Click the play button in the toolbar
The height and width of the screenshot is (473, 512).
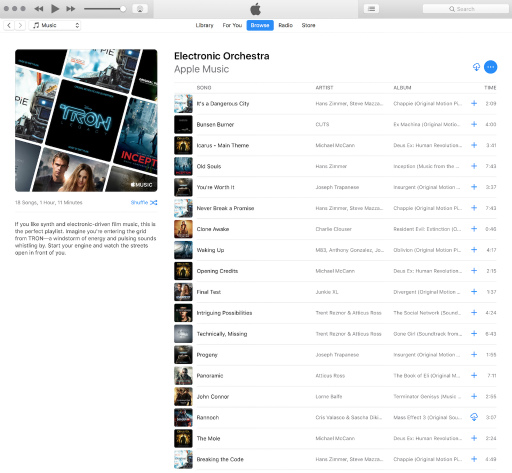pyautogui.click(x=55, y=9)
